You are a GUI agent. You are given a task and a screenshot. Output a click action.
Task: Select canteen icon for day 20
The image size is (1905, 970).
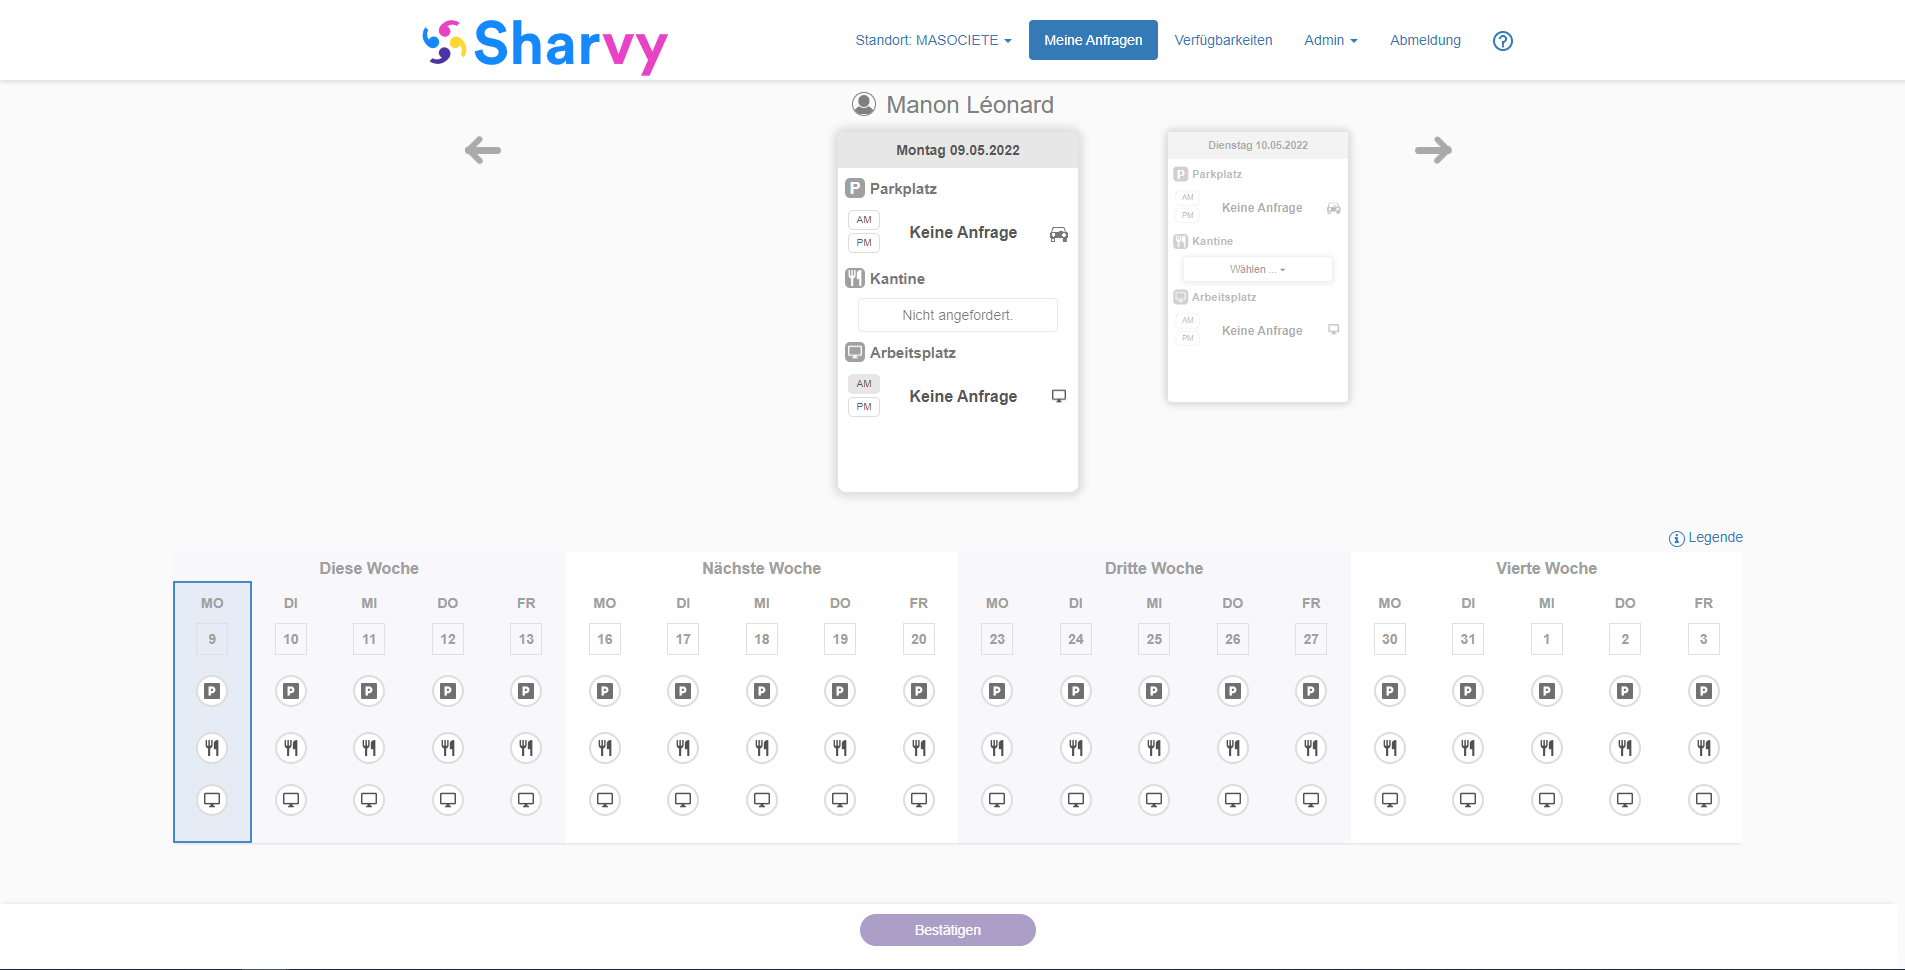pos(919,747)
